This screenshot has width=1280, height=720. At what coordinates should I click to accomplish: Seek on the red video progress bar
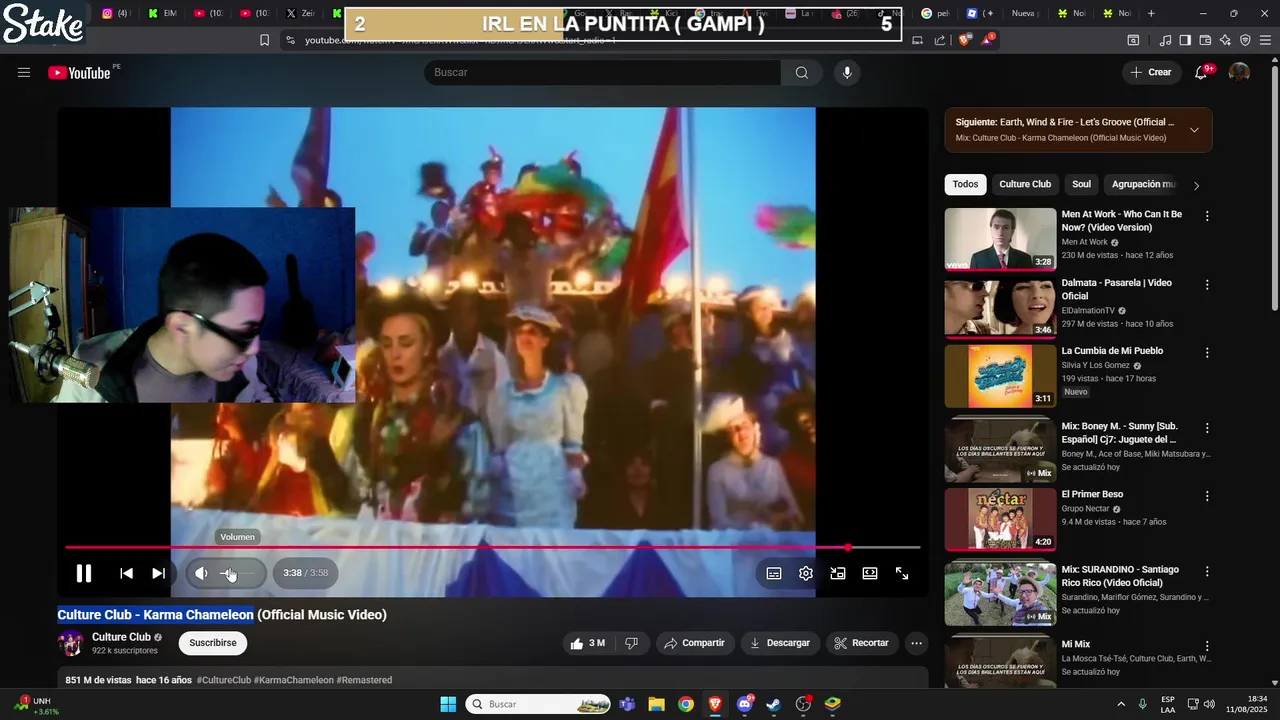coord(493,547)
